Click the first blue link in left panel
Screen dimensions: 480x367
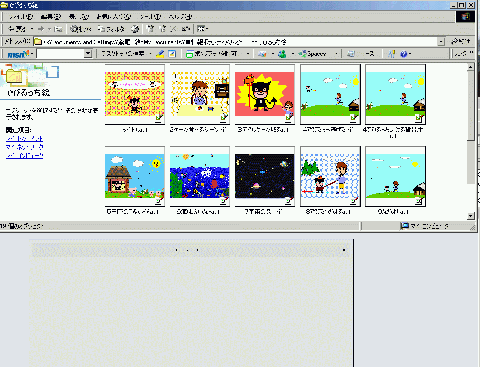pyautogui.click(x=24, y=138)
